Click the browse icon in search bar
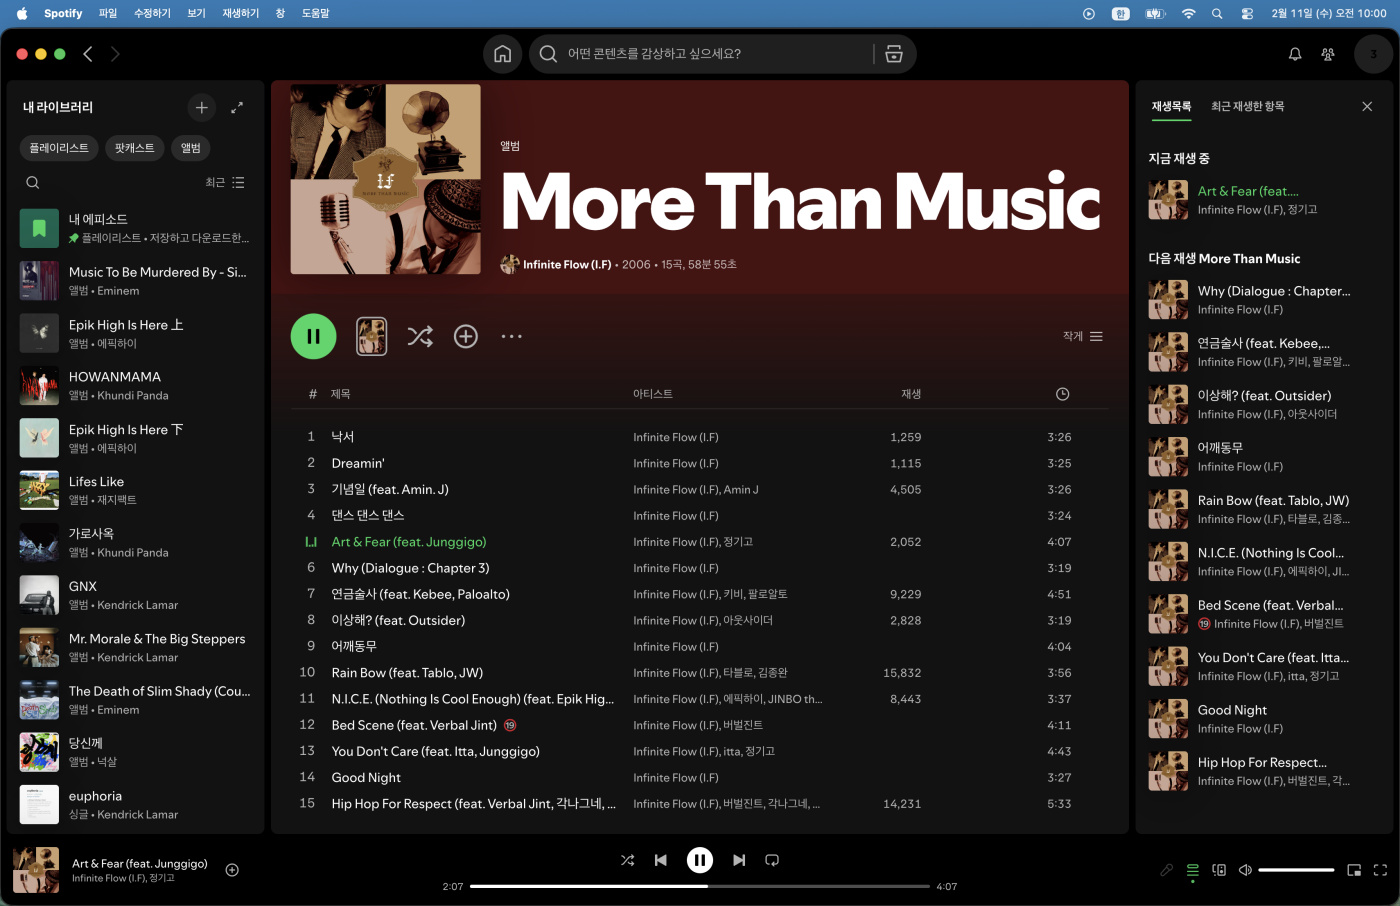The height and width of the screenshot is (906, 1400). 894,54
